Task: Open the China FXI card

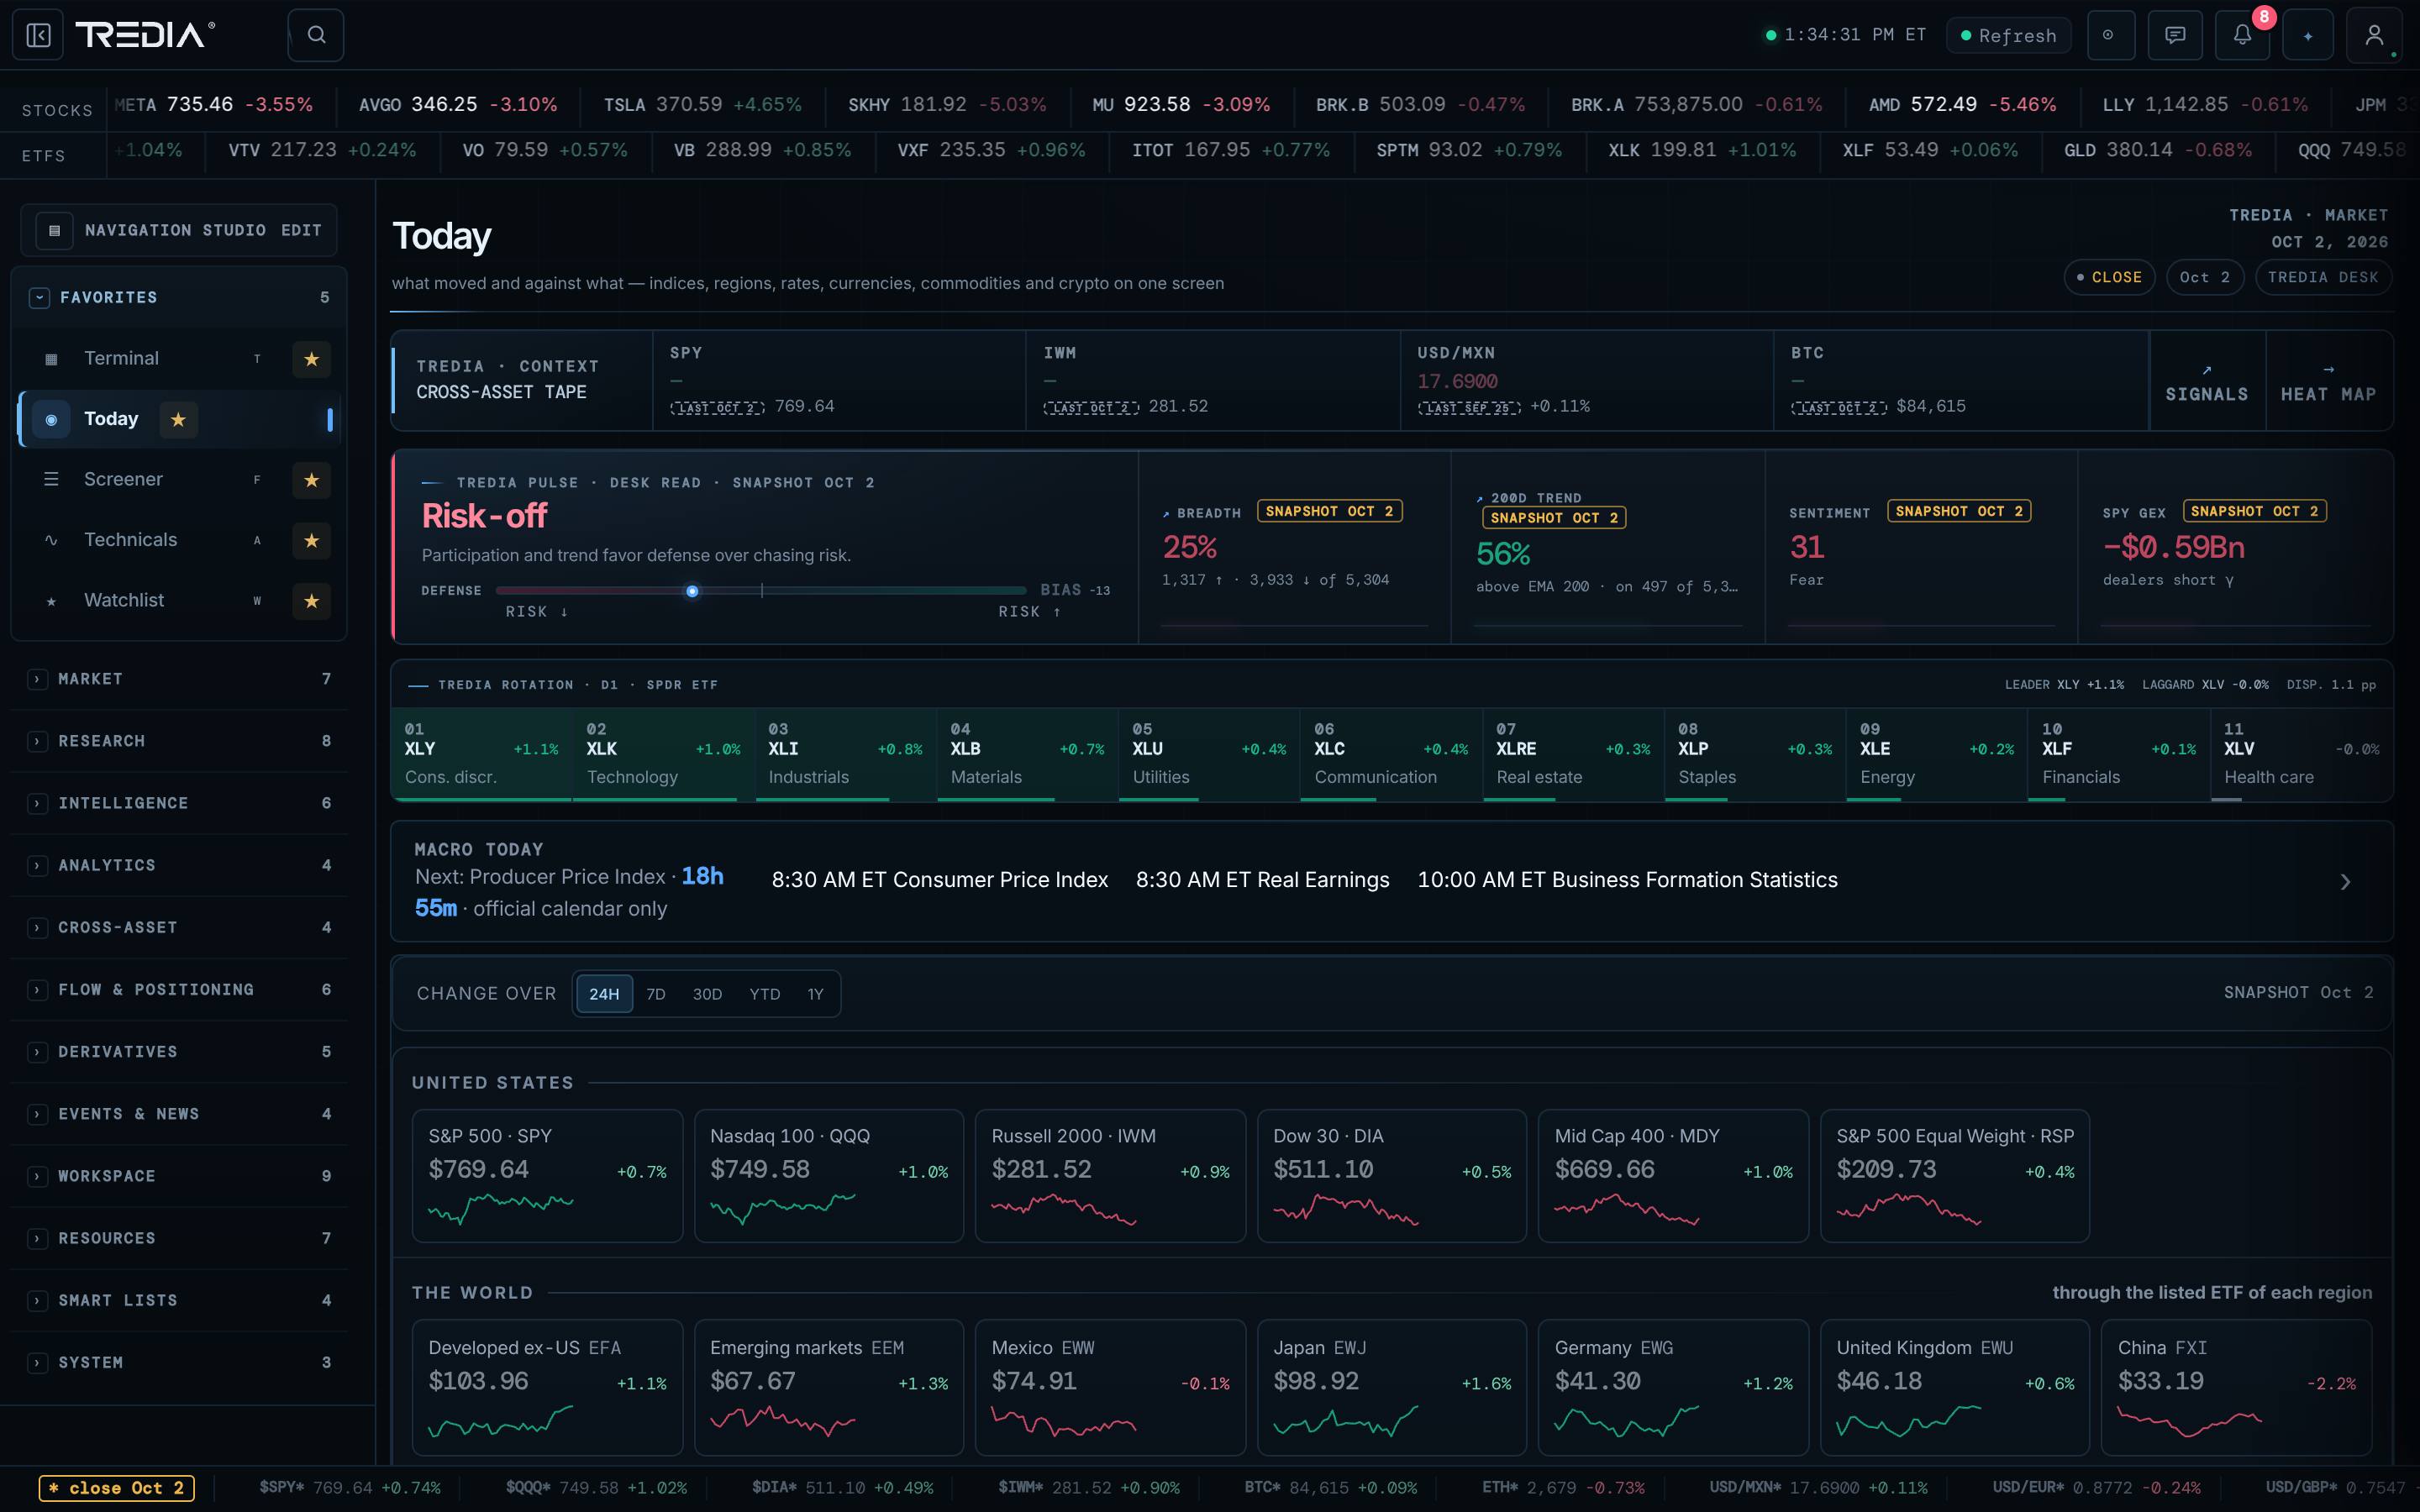Action: [2236, 1387]
